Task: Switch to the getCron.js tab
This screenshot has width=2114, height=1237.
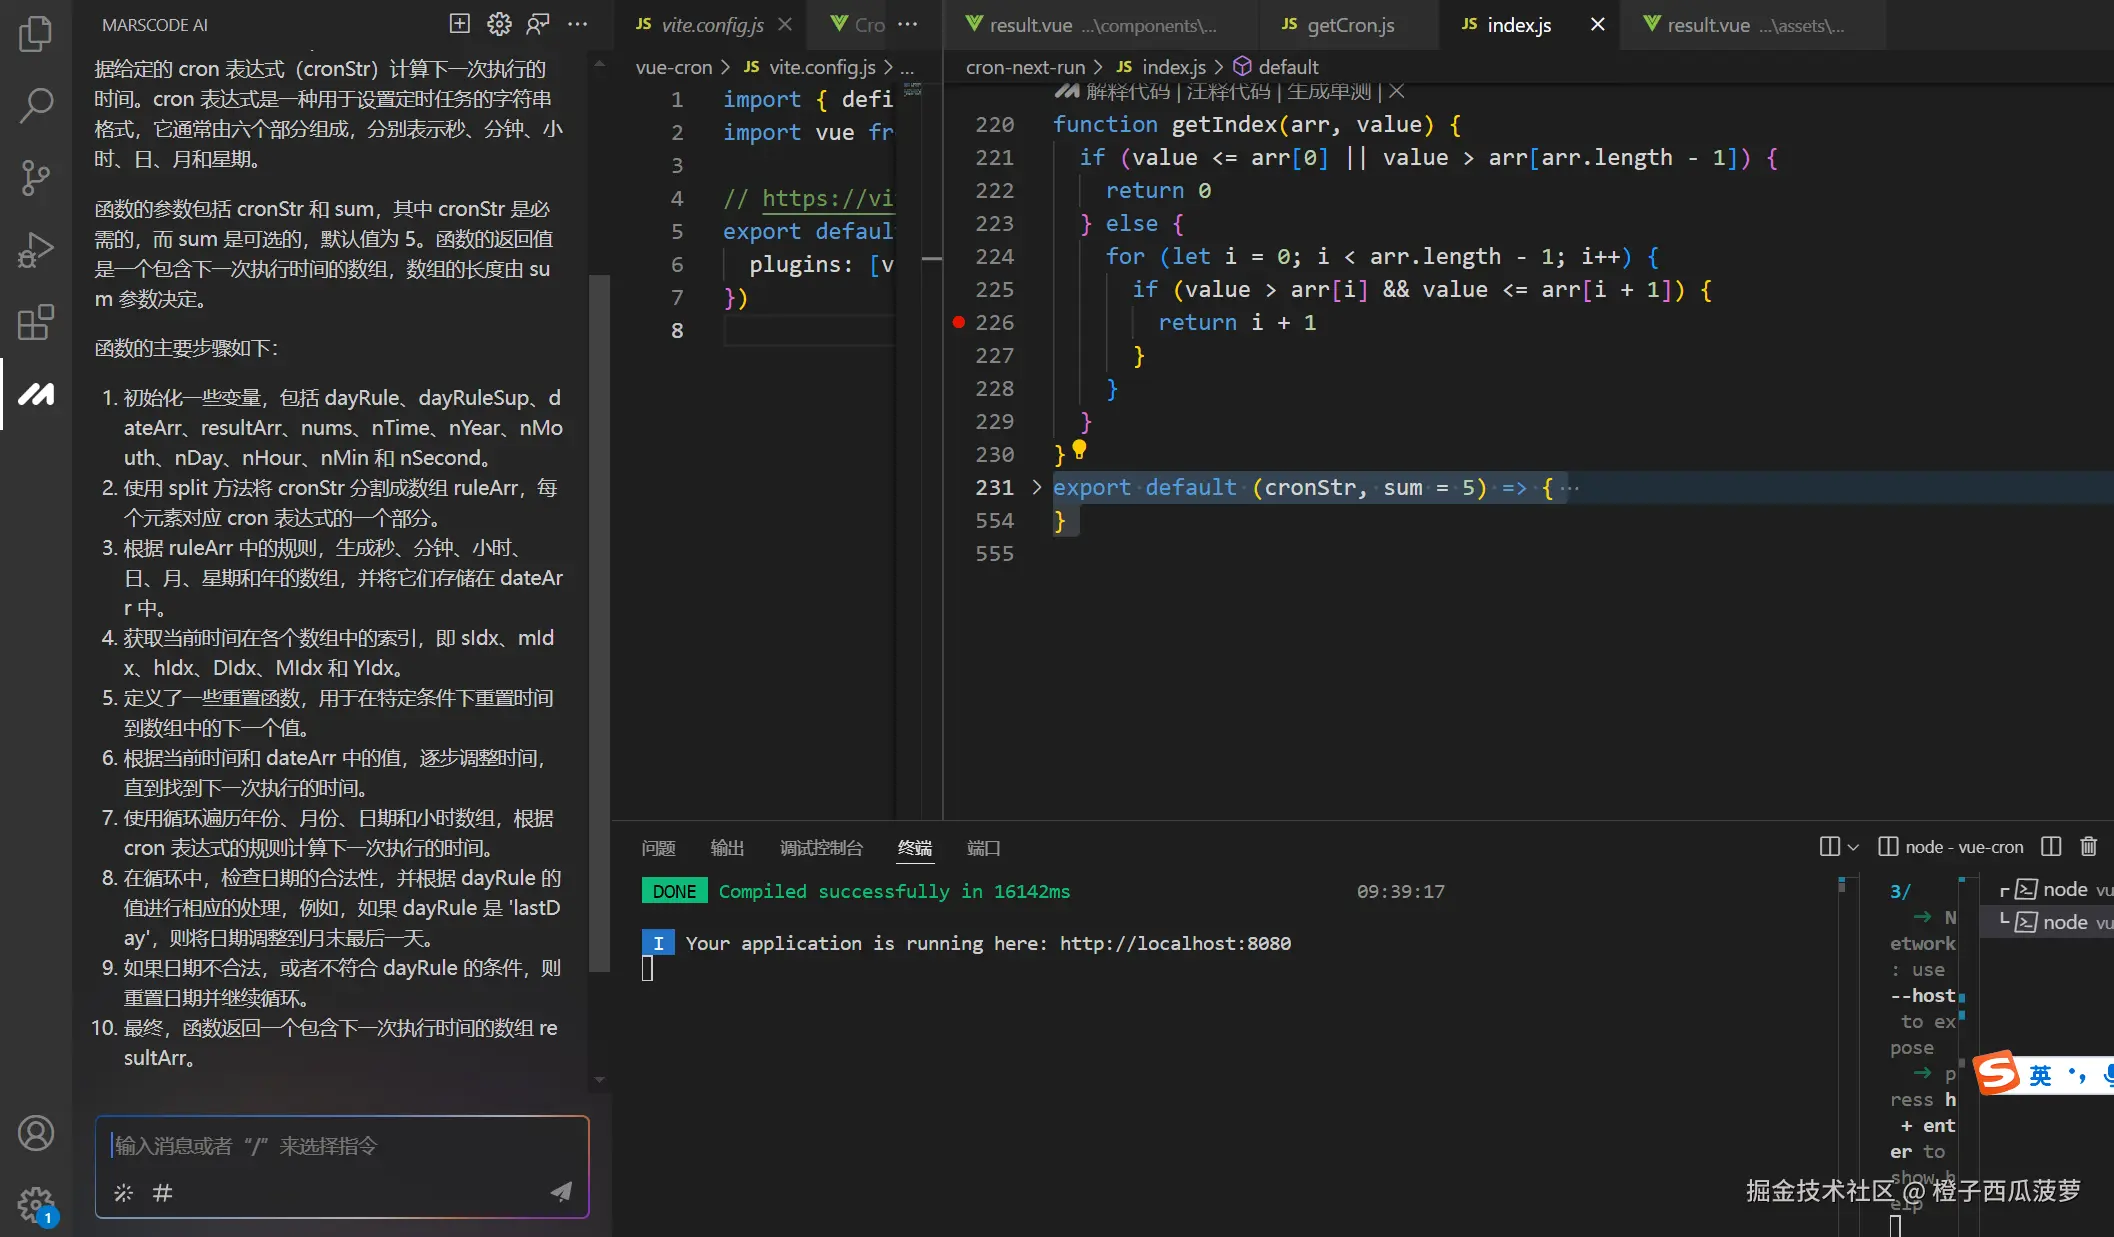Action: click(1349, 25)
